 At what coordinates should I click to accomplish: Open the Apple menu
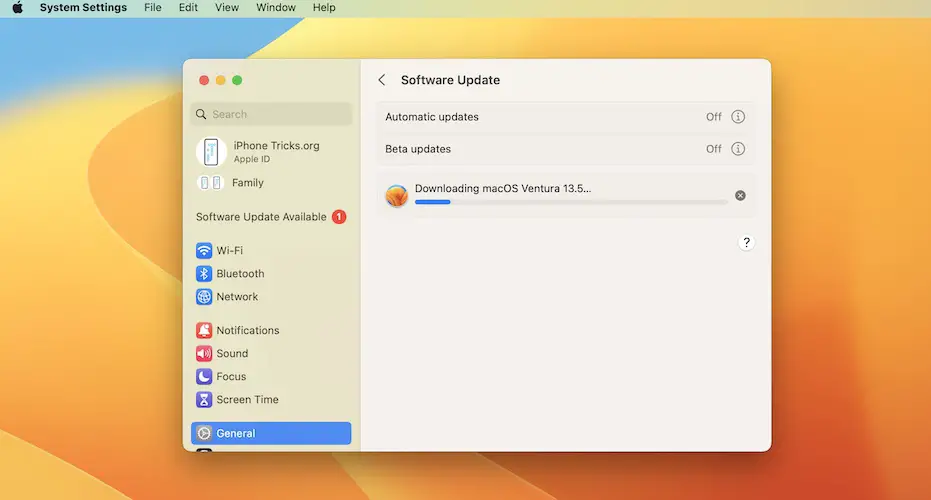coord(17,8)
